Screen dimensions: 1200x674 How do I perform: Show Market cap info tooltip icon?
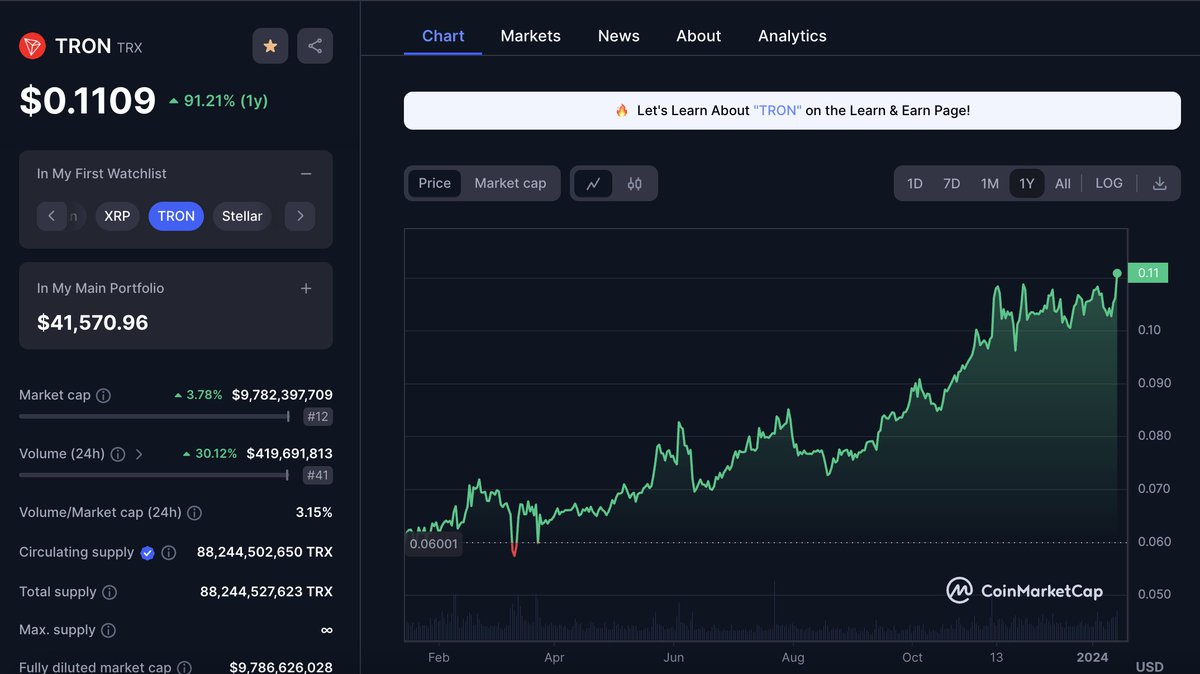(103, 396)
